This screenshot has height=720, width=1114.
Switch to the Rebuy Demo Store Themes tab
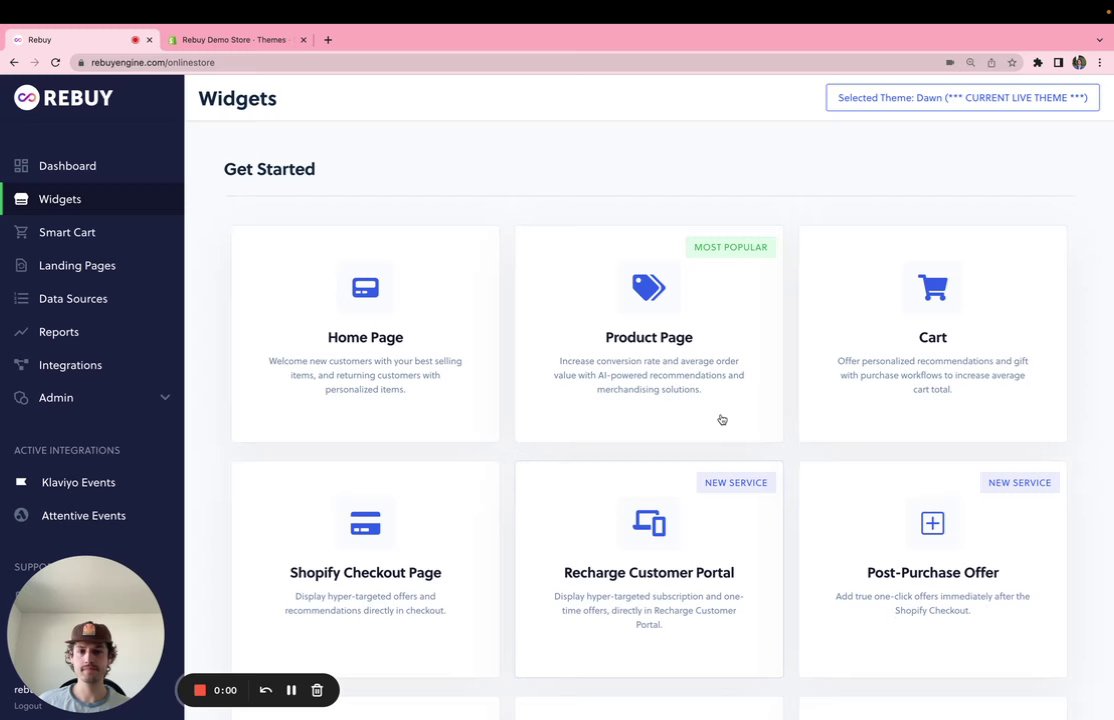tap(233, 40)
